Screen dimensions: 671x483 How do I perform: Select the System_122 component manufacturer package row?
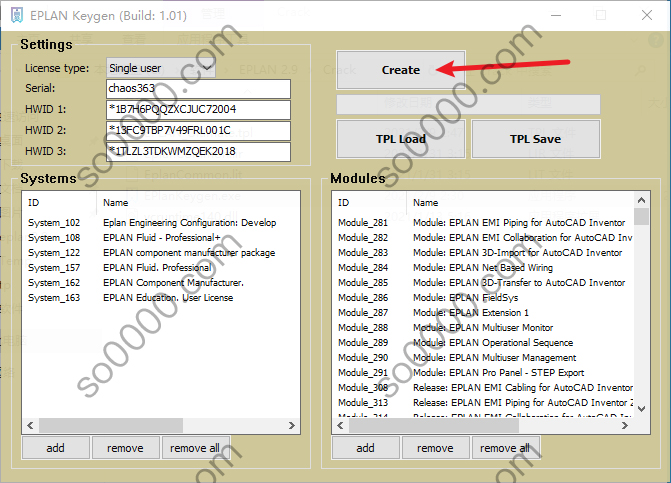pos(161,253)
